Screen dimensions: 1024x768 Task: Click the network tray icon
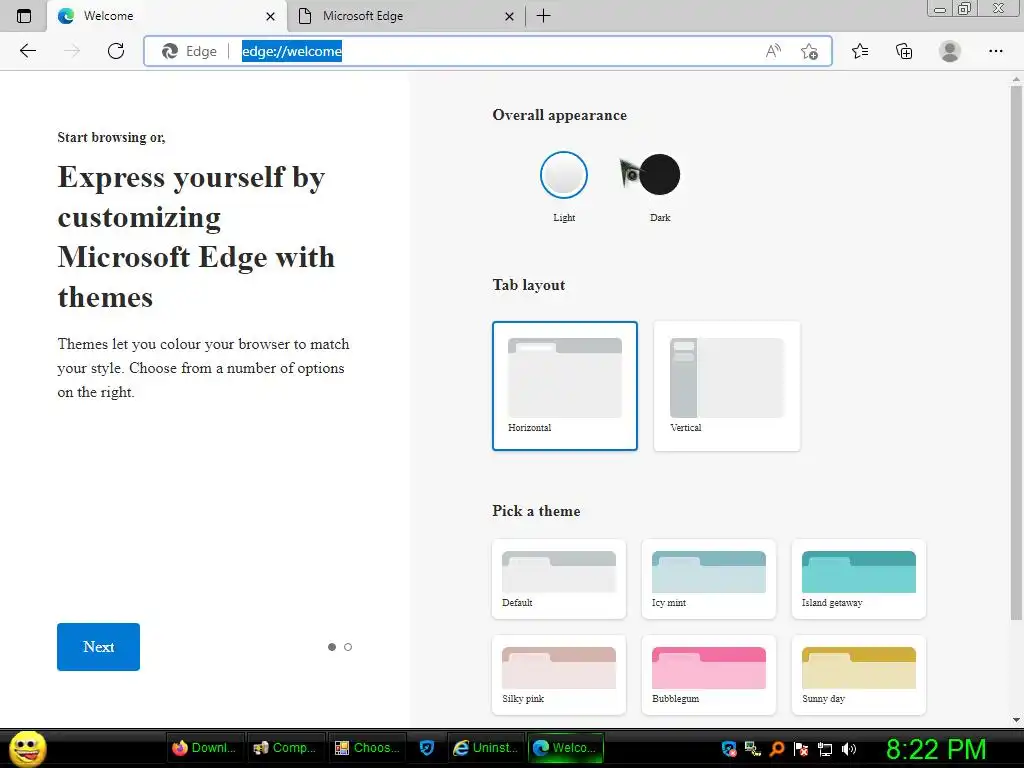point(825,749)
